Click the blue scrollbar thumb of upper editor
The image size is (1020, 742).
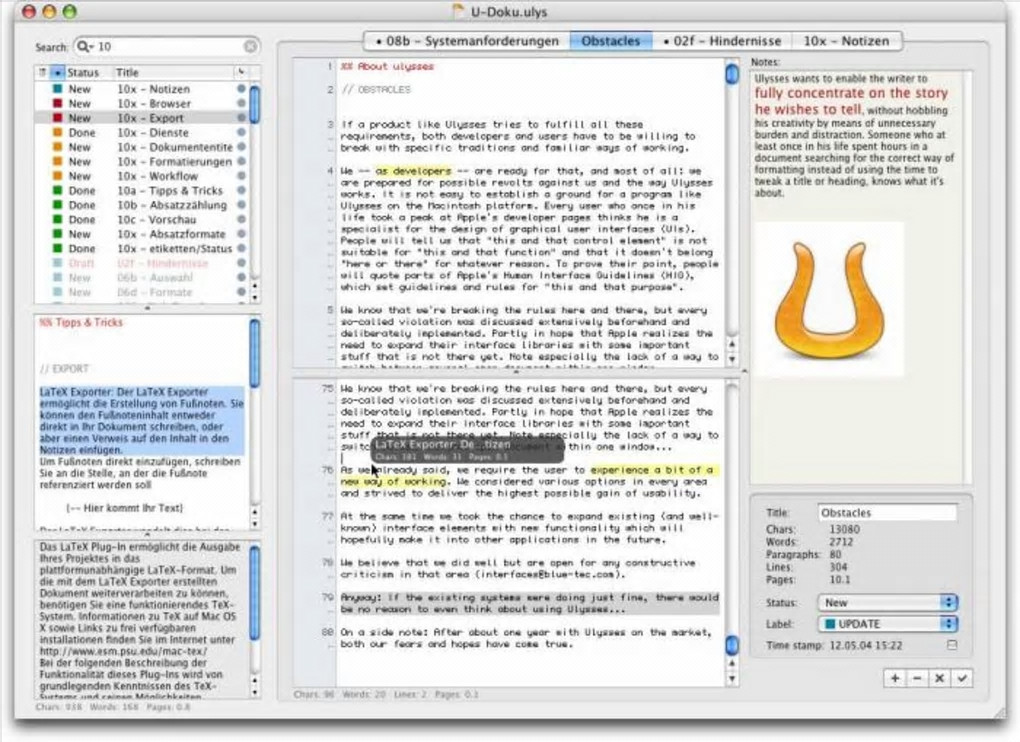click(x=732, y=73)
